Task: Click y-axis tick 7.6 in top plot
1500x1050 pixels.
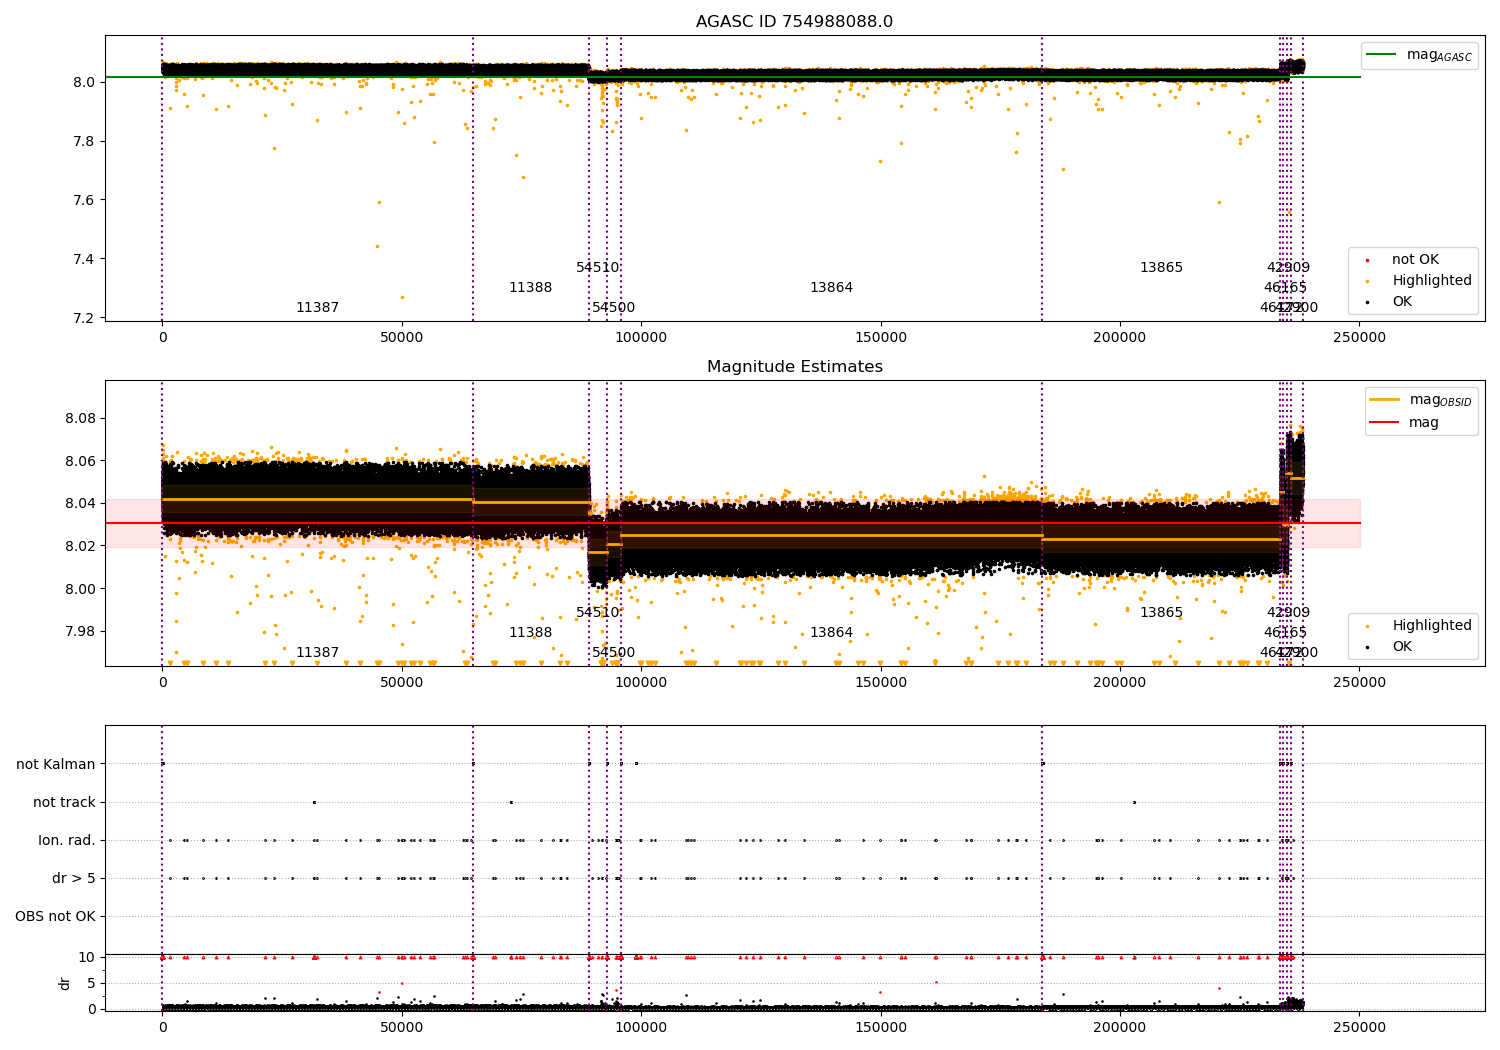Action: click(x=84, y=201)
